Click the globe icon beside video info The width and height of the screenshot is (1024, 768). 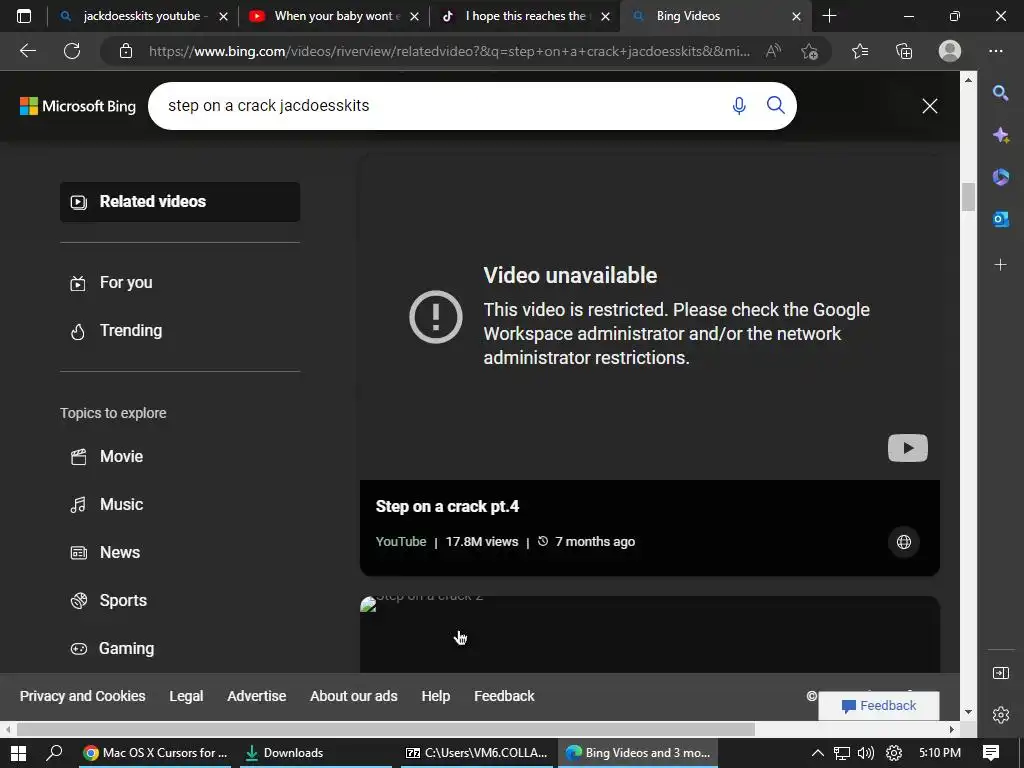click(x=904, y=542)
